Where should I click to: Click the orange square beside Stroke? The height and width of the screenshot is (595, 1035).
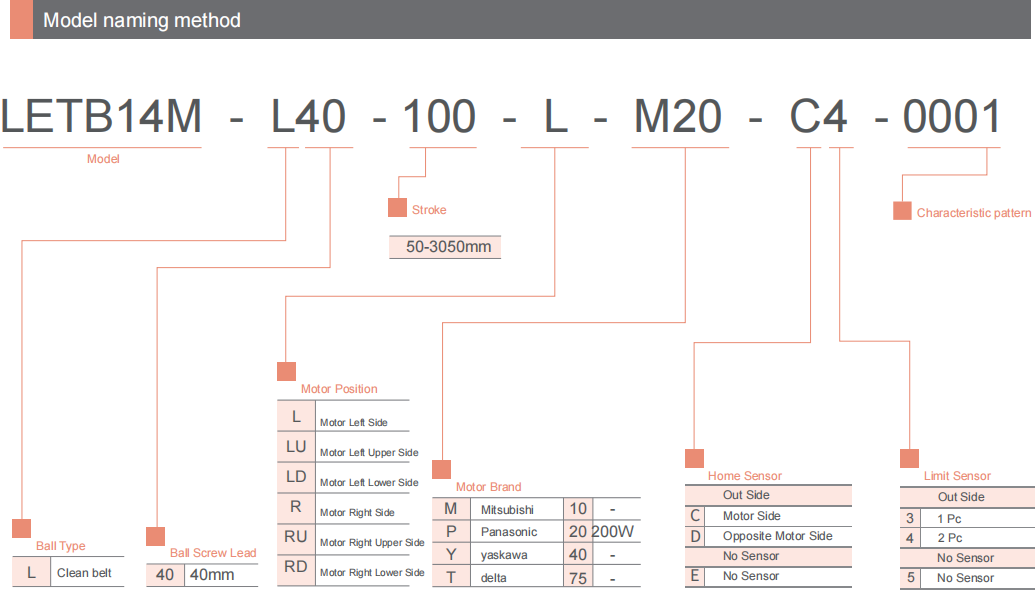[x=397, y=208]
